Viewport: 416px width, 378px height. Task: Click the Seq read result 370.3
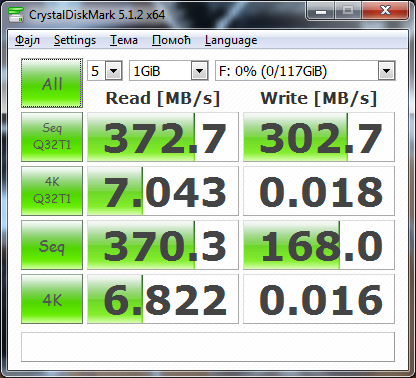(x=163, y=245)
